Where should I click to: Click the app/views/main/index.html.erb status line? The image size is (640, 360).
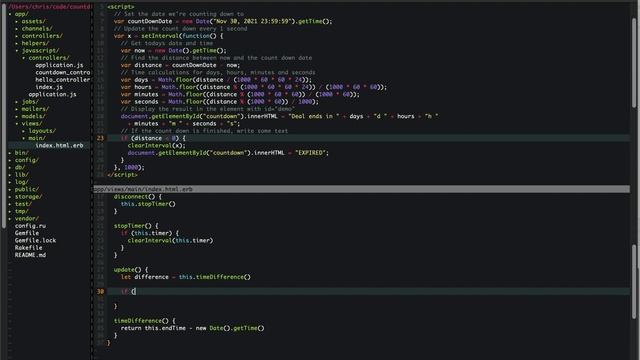pyautogui.click(x=362, y=189)
